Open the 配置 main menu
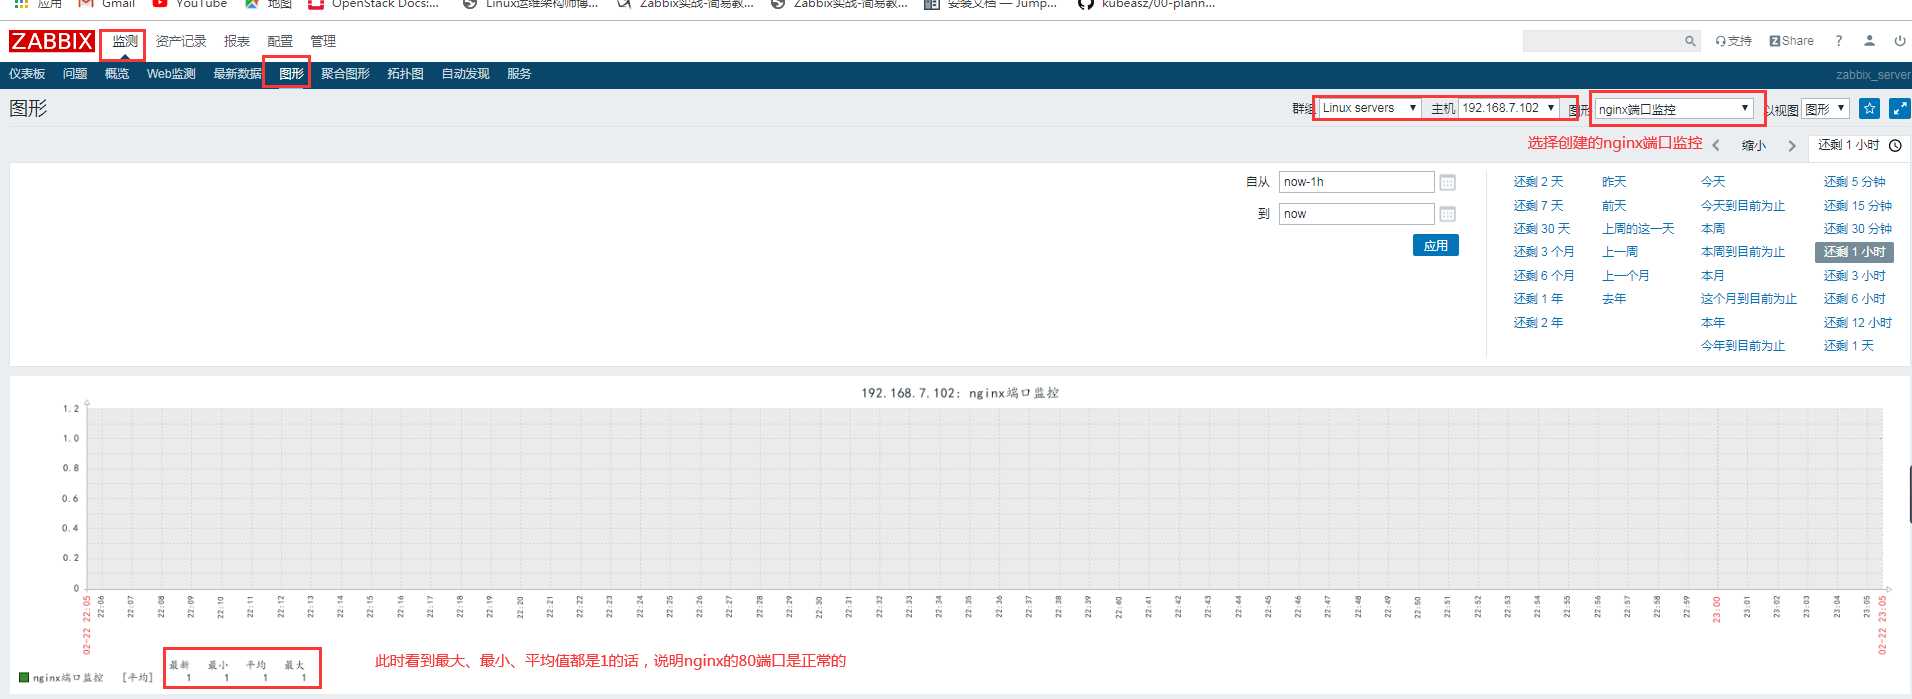This screenshot has width=1912, height=699. click(x=280, y=41)
